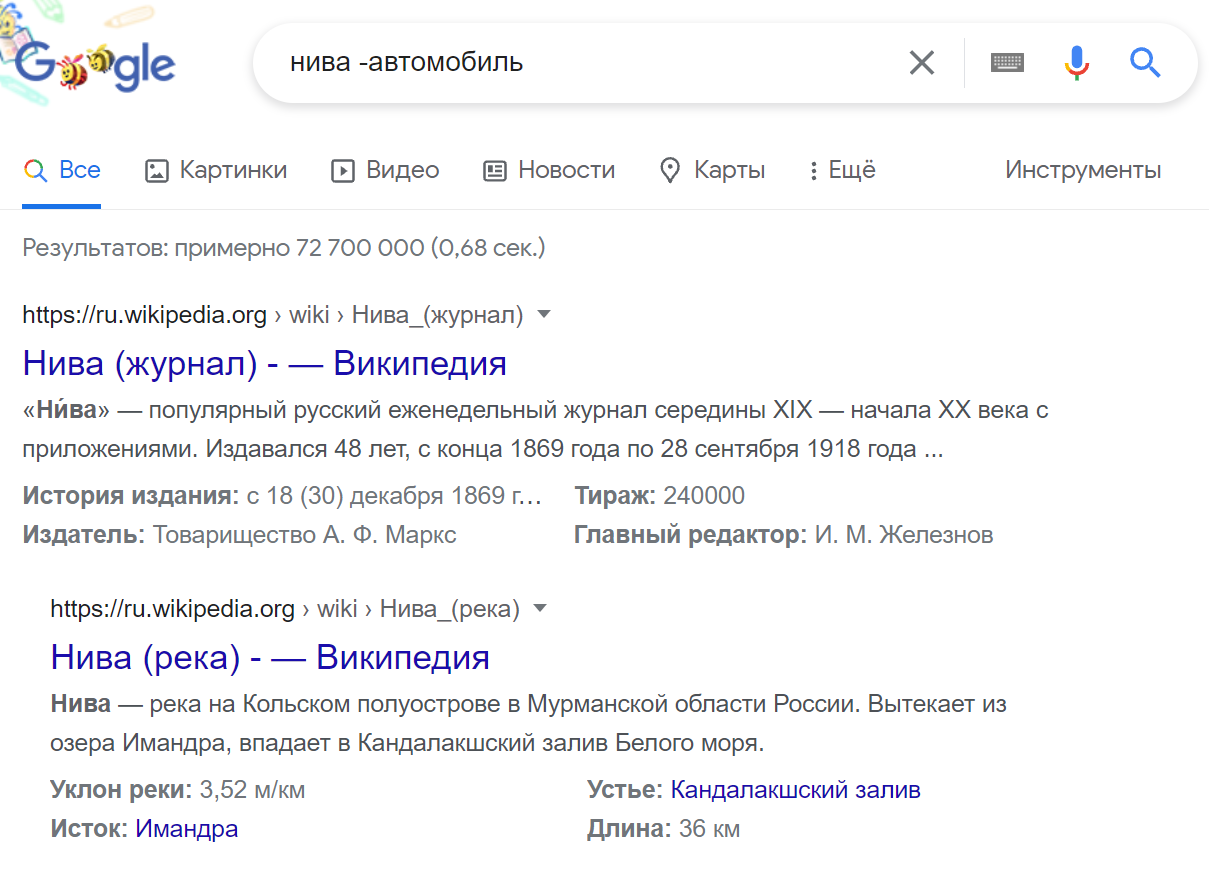Click the ru.wikipedia.org Нива_(журнал) URL breadcrumb
The width and height of the screenshot is (1209, 881).
pos(272,315)
